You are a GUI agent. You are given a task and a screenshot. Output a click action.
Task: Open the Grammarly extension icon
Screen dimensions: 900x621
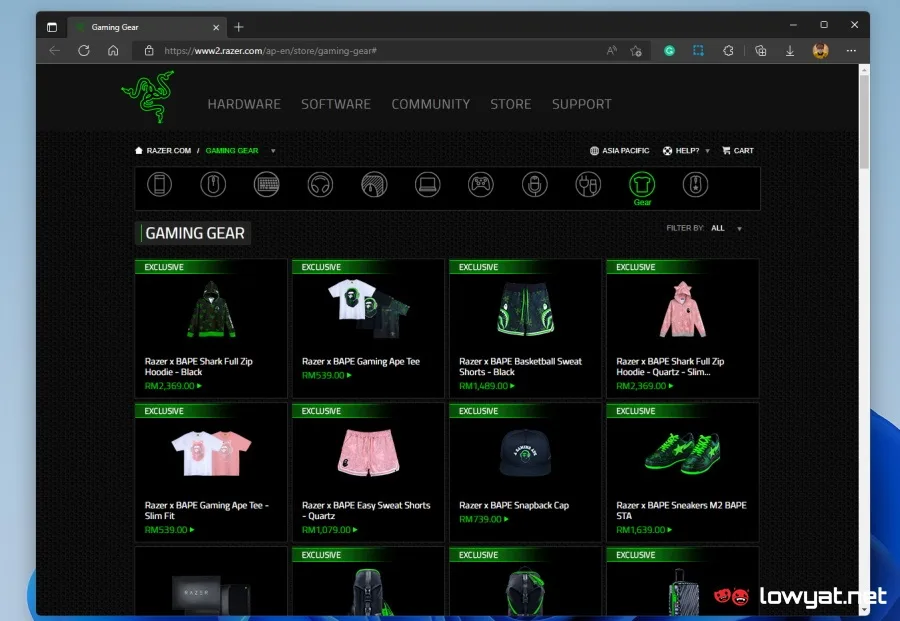(669, 51)
